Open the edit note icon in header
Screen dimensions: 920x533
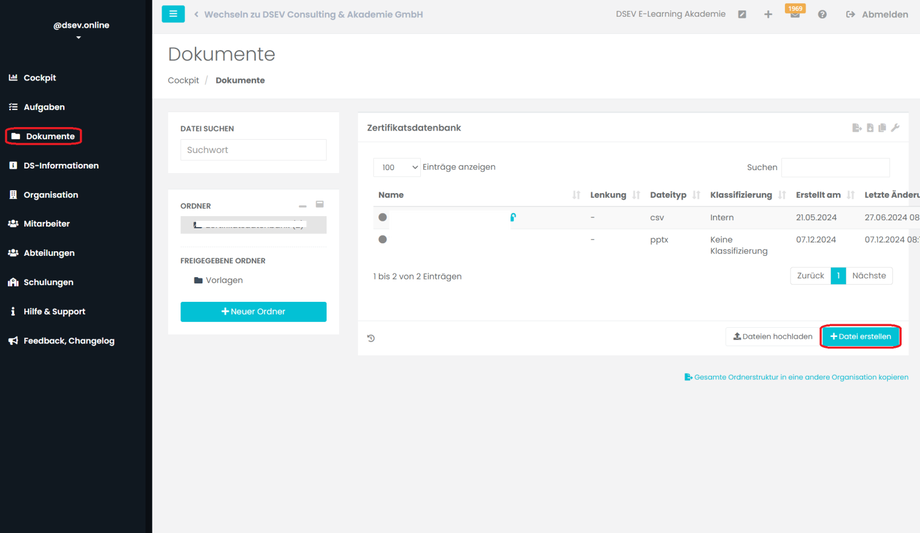pyautogui.click(x=742, y=15)
